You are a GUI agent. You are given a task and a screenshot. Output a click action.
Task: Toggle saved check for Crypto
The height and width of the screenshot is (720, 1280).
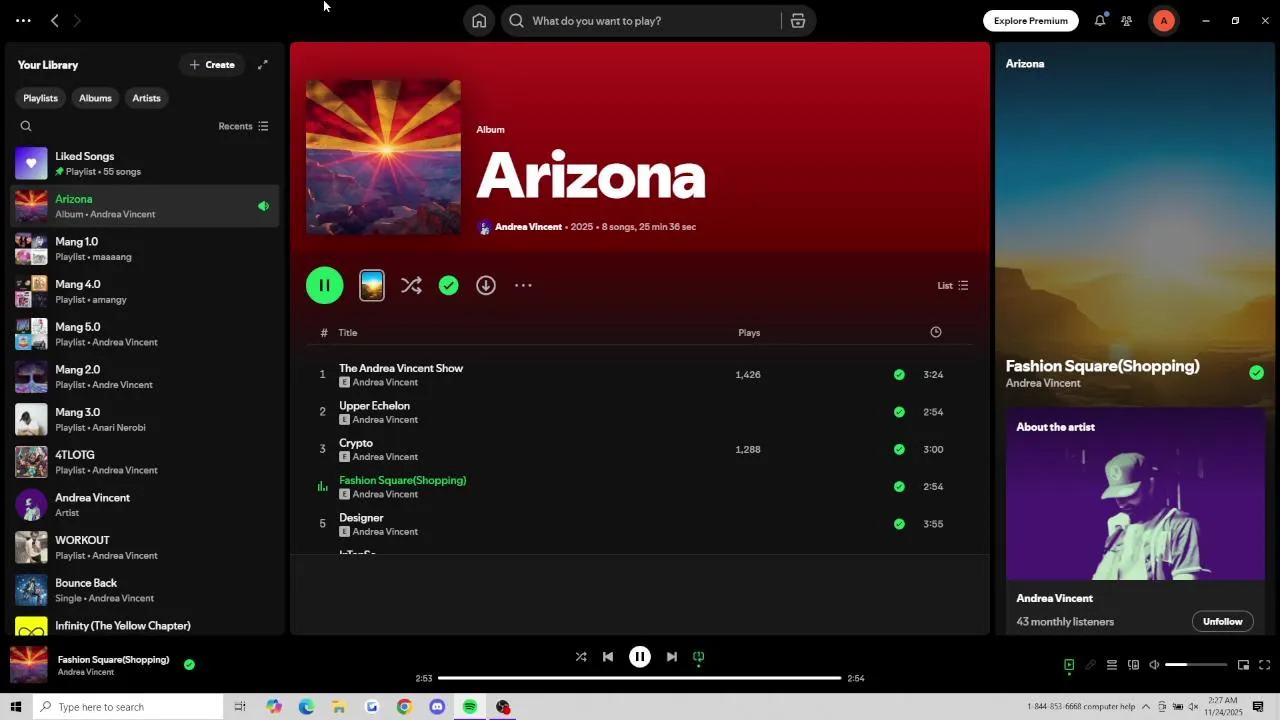899,449
